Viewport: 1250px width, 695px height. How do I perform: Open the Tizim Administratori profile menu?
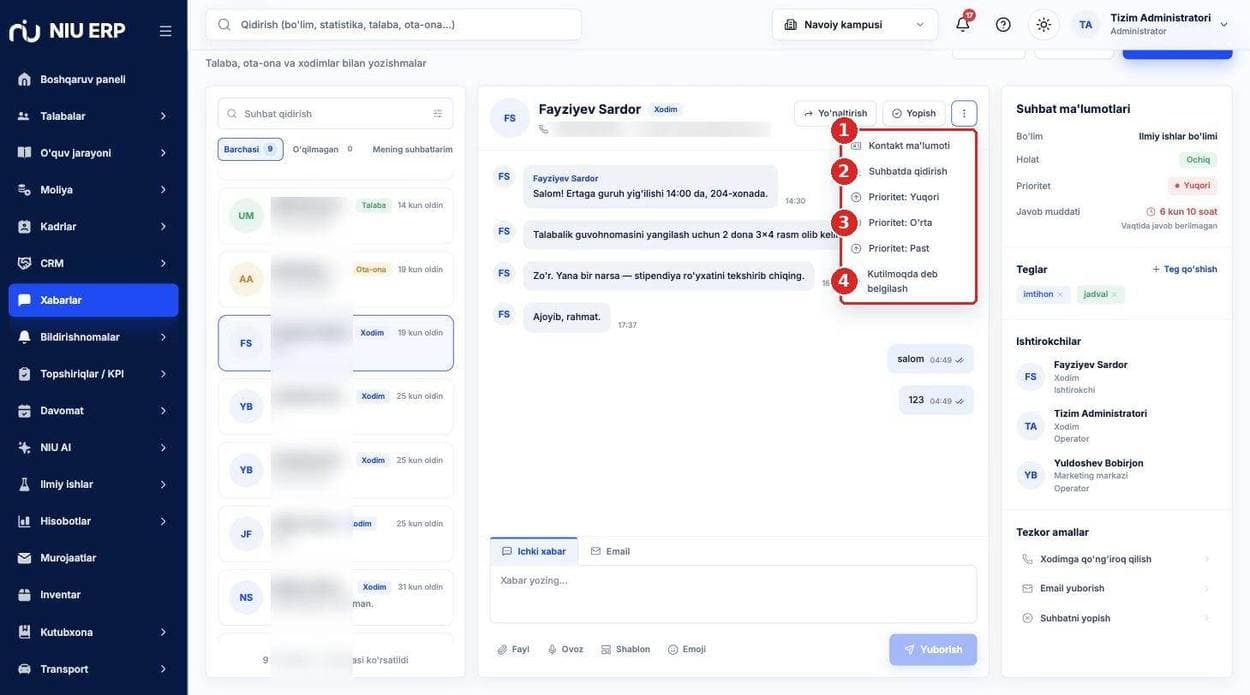(1150, 24)
